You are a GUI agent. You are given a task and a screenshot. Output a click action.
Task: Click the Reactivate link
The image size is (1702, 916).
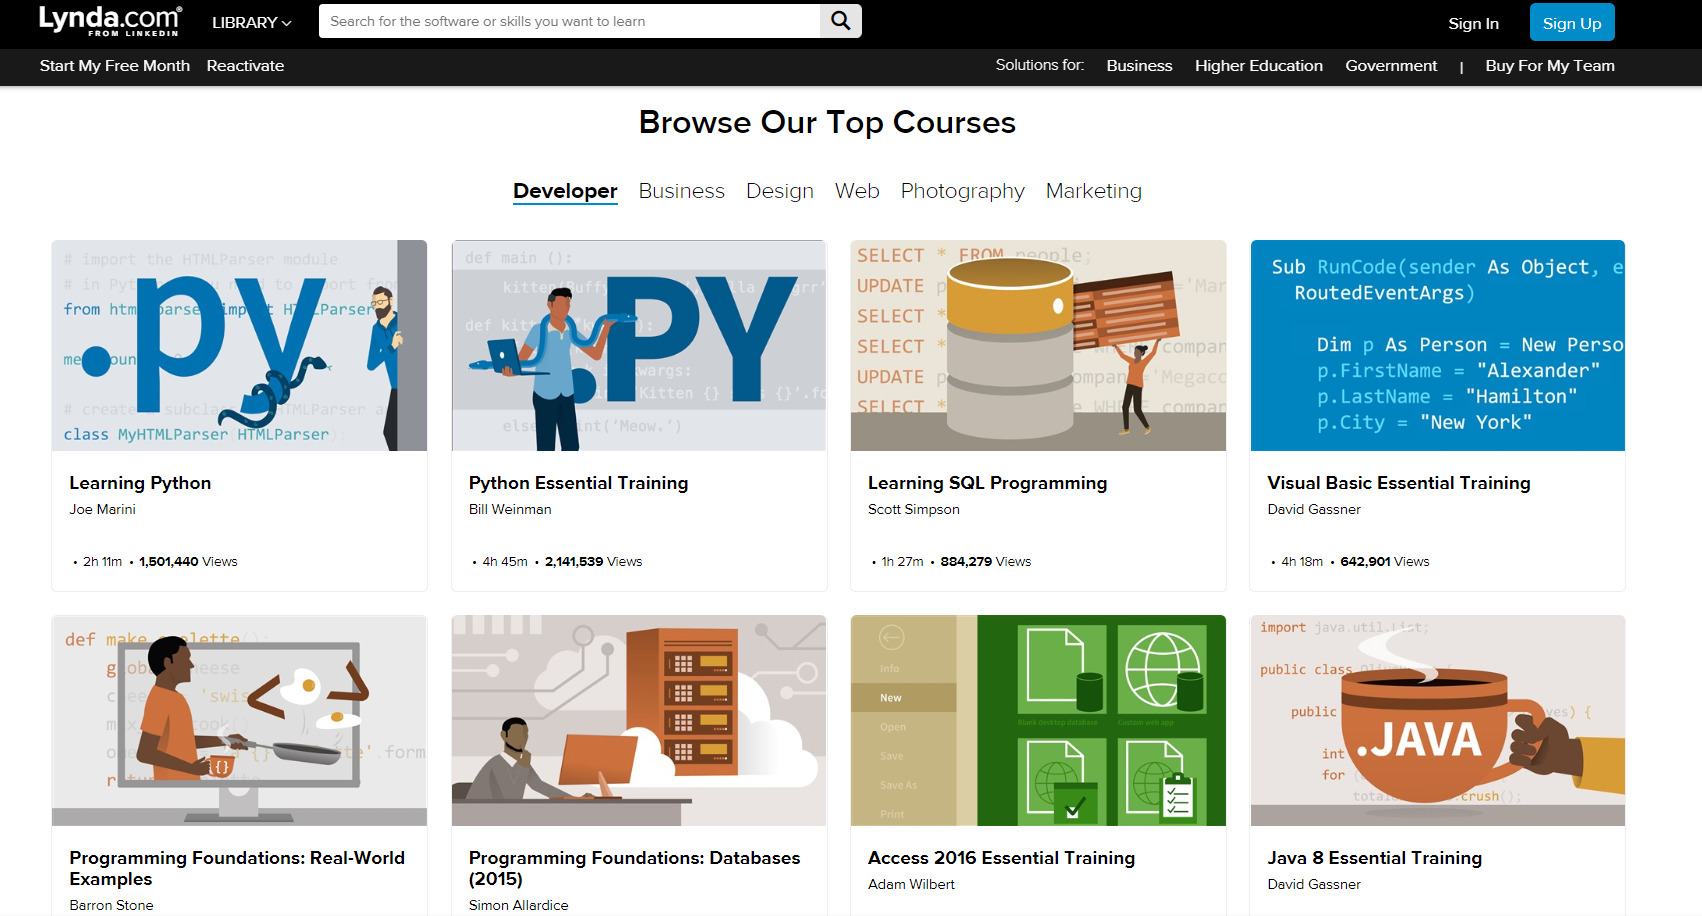tap(245, 66)
